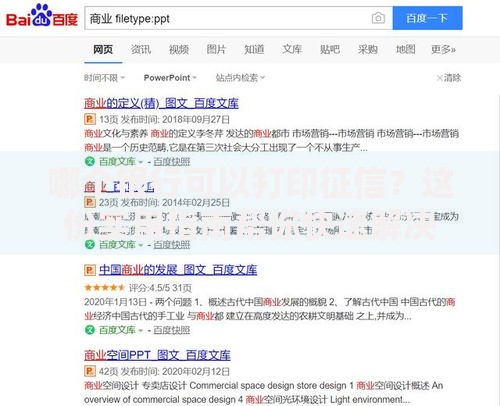This screenshot has height=406, width=500.
Task: Expand the 更多» menu
Action: pyautogui.click(x=443, y=50)
